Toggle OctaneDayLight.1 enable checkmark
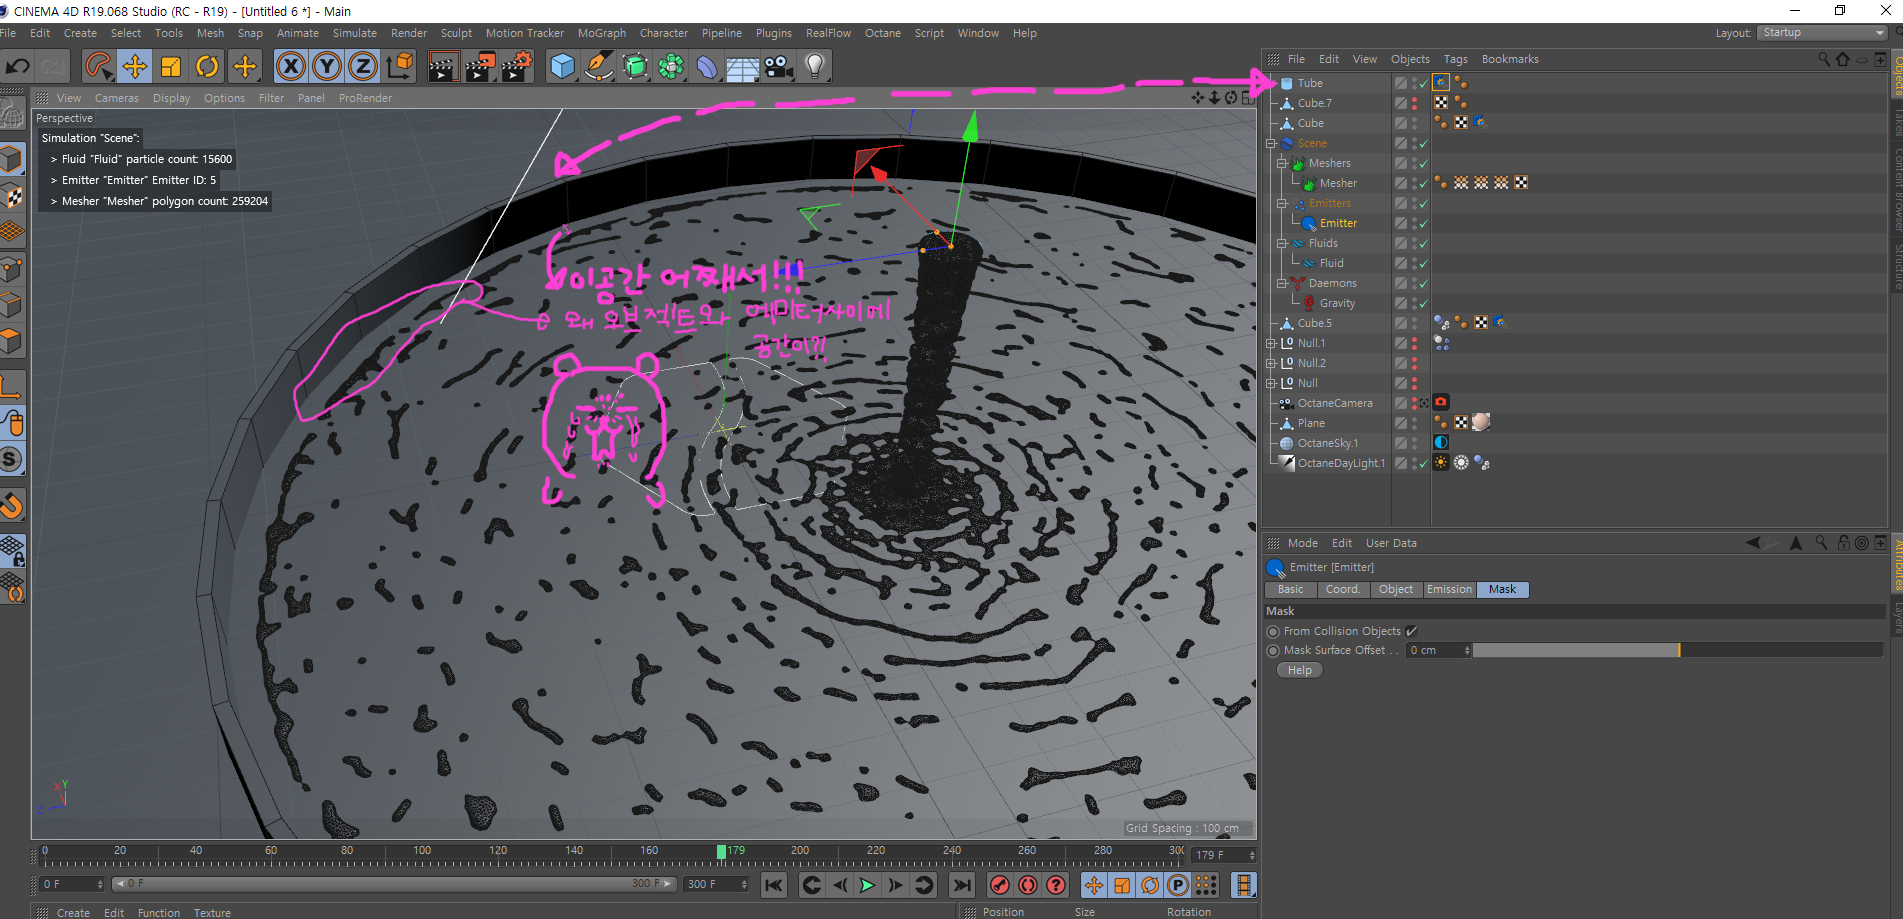Screen dimensions: 1903x919 coord(1423,463)
